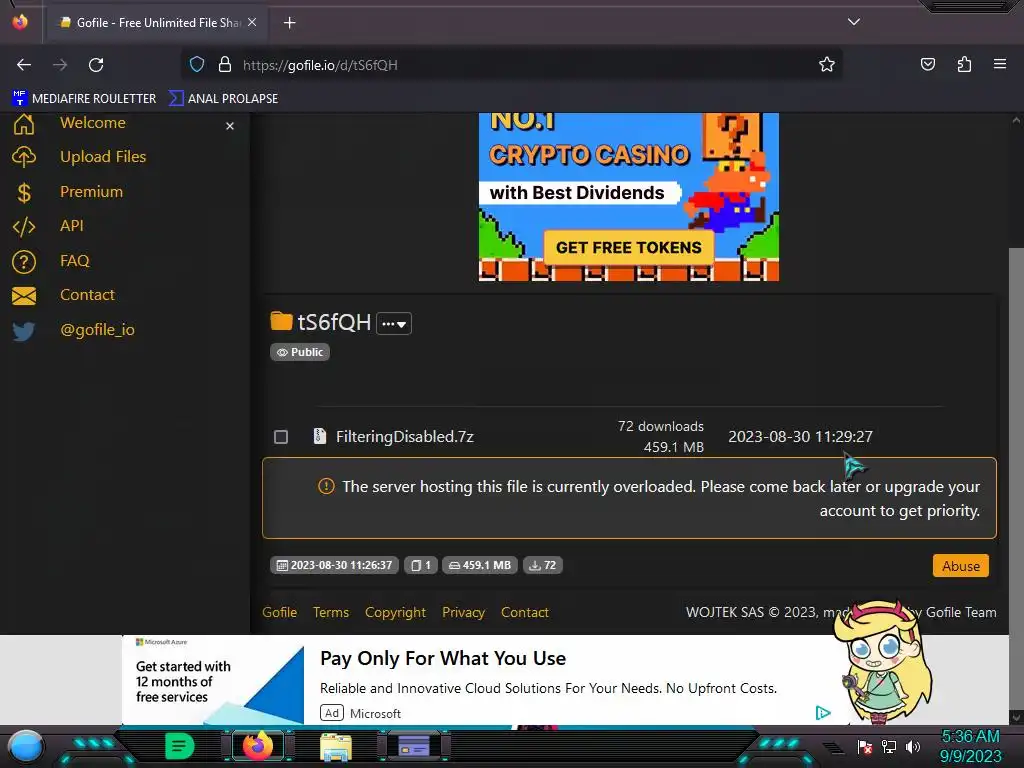Click Firefox in the taskbar

pos(257,746)
